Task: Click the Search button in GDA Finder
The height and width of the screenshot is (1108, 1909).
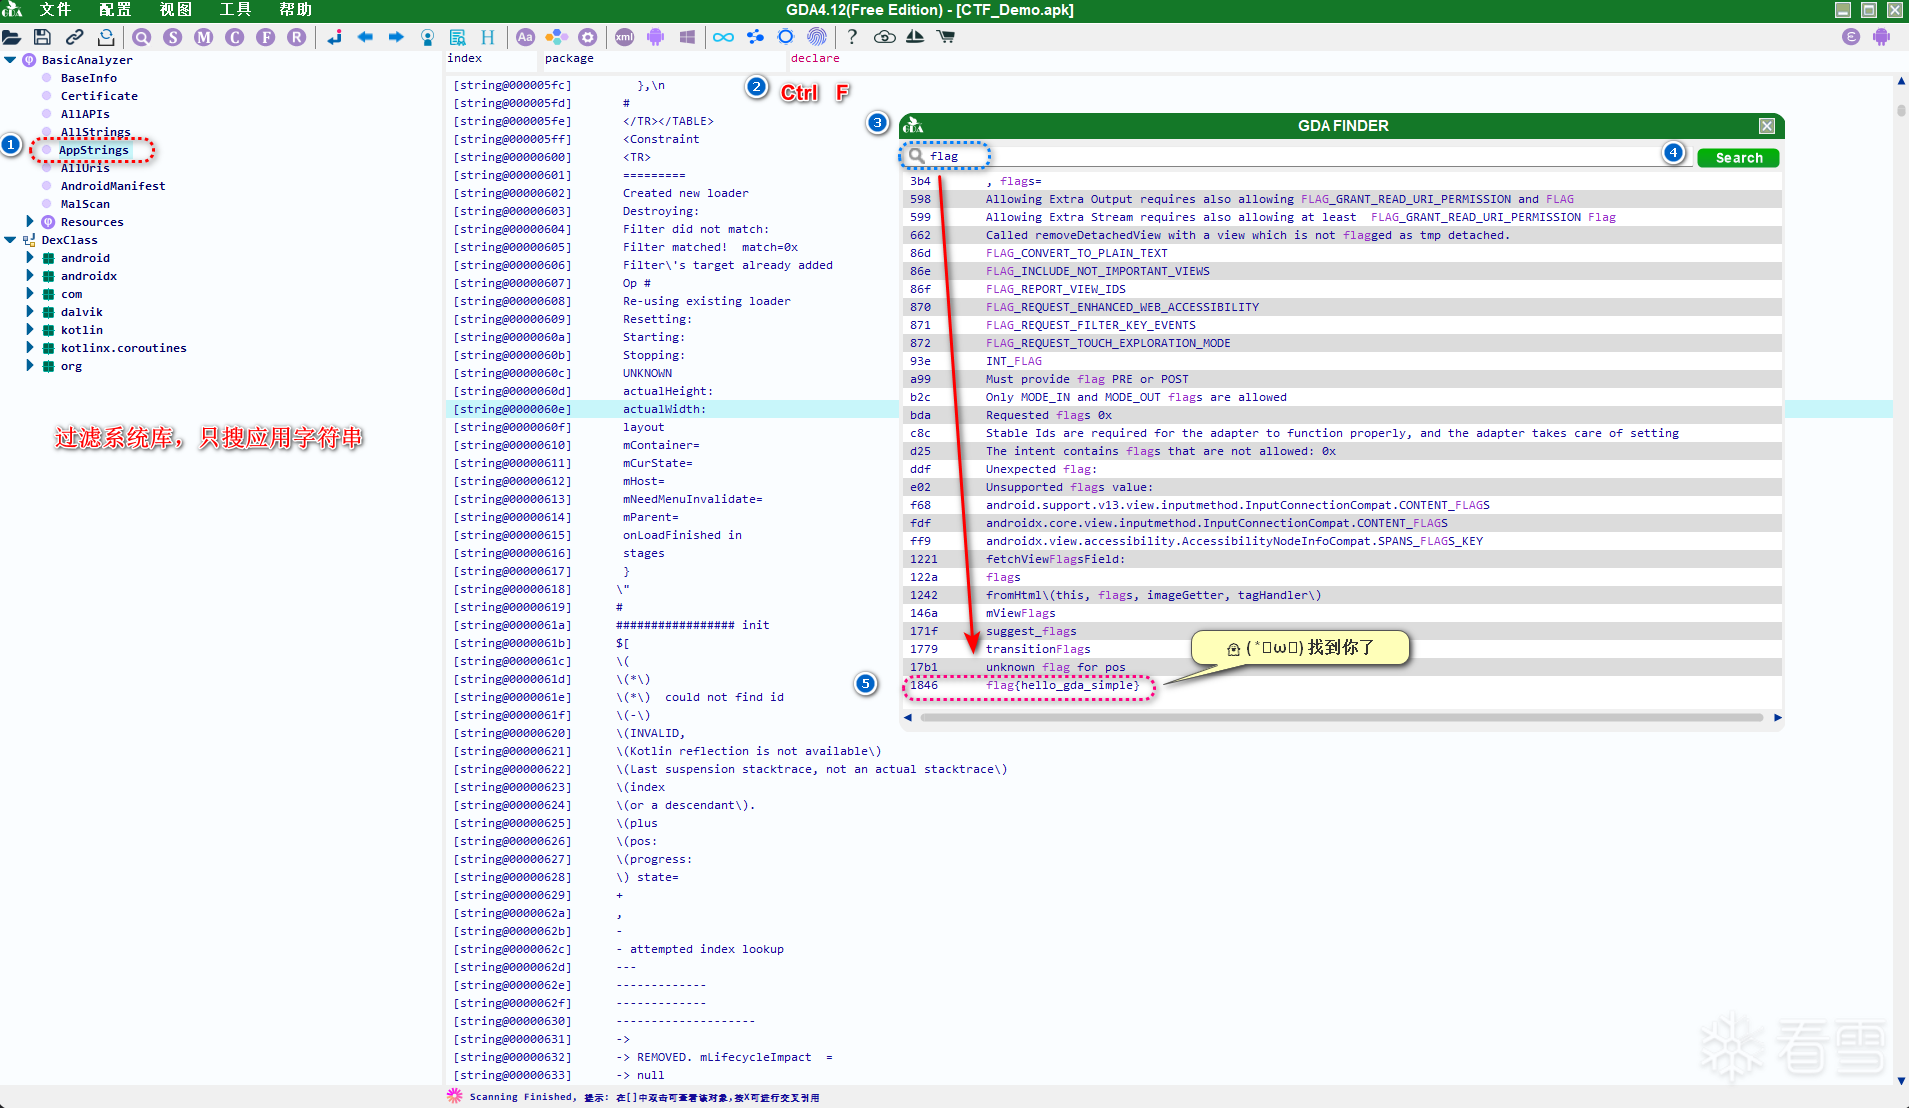Action: coord(1738,158)
